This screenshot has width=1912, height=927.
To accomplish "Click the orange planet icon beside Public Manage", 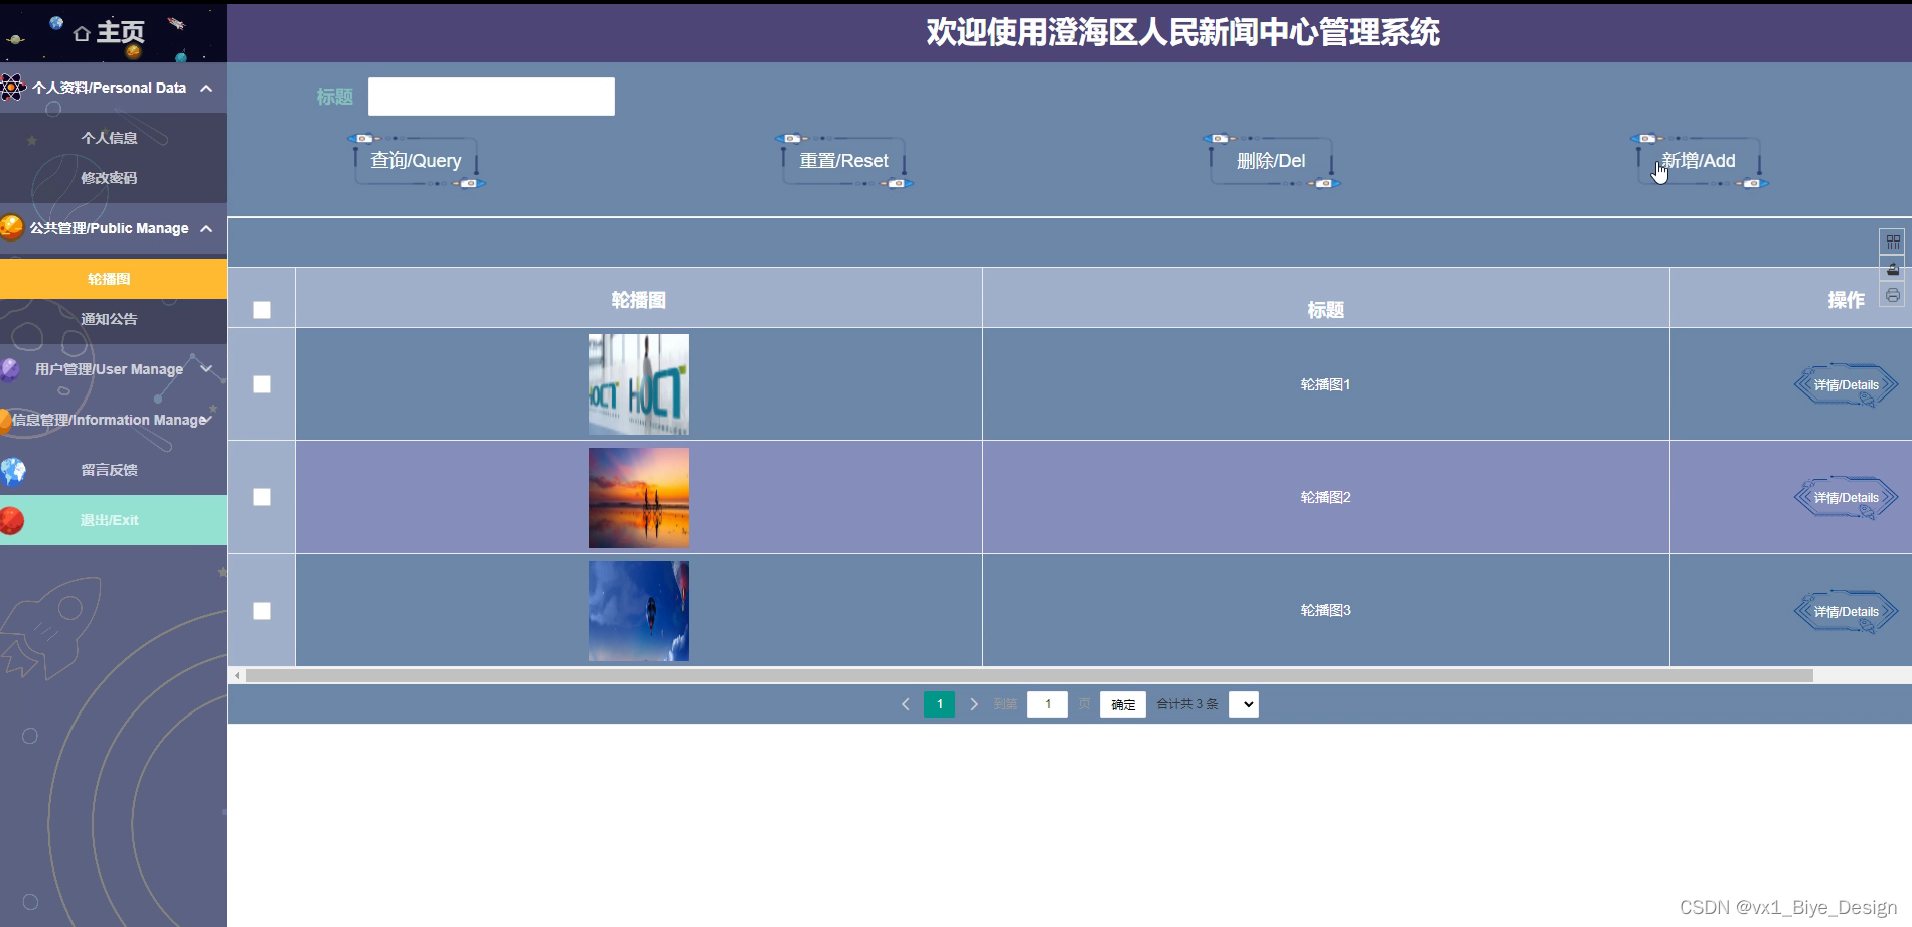I will click(11, 227).
